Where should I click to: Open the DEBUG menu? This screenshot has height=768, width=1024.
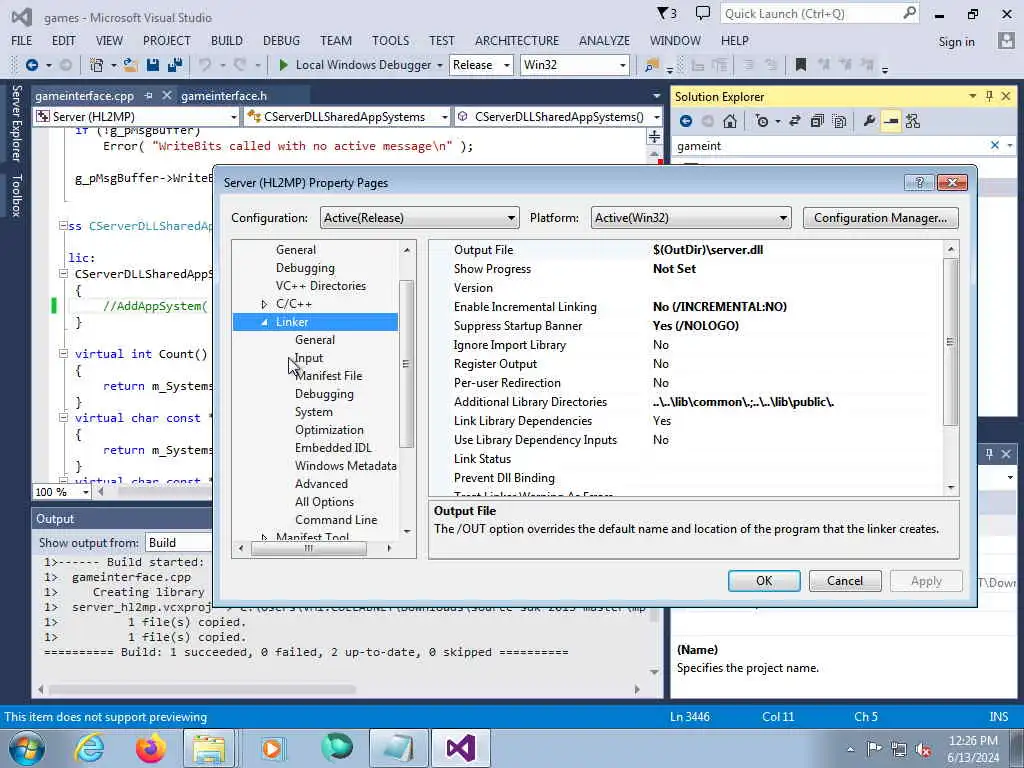[x=281, y=40]
